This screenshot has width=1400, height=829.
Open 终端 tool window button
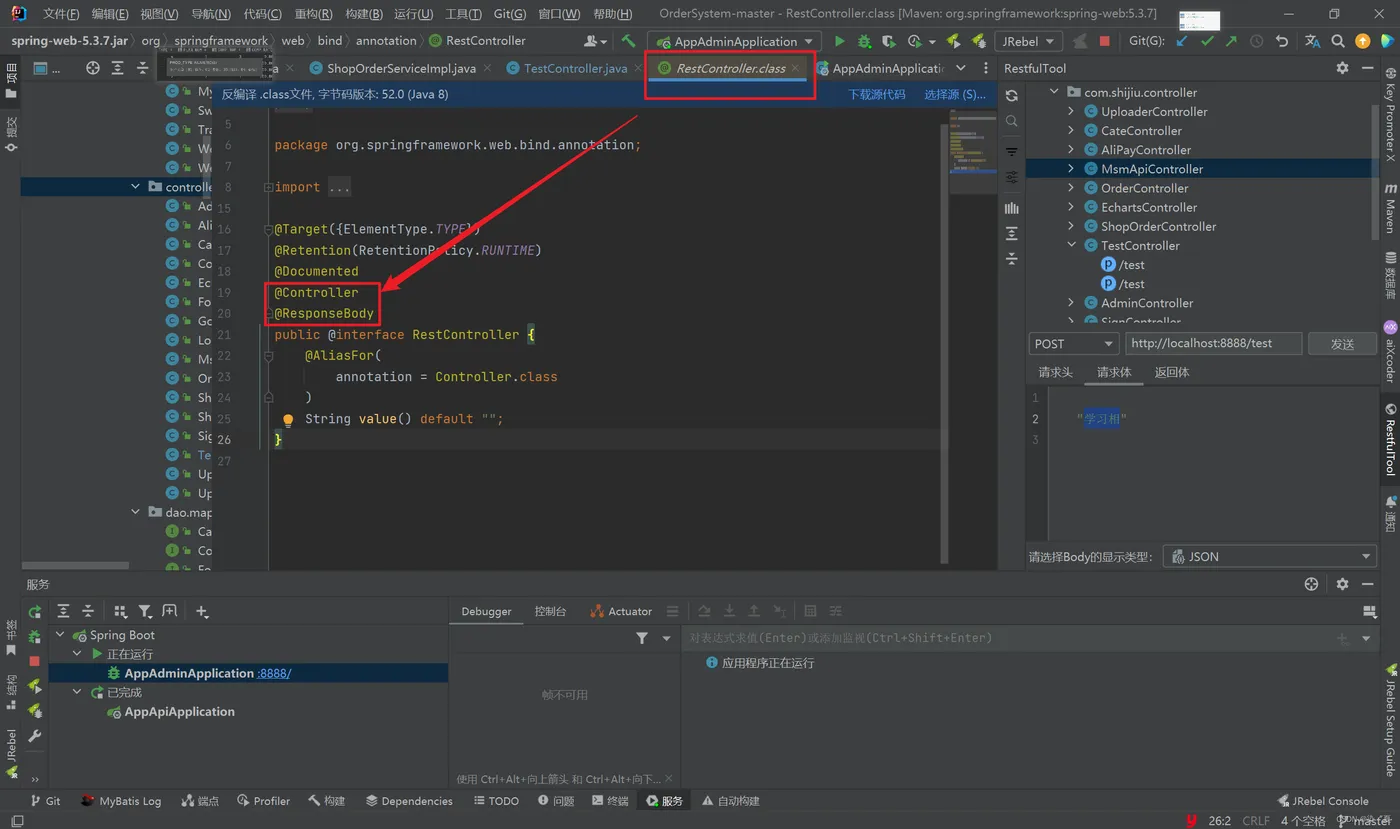[x=610, y=801]
